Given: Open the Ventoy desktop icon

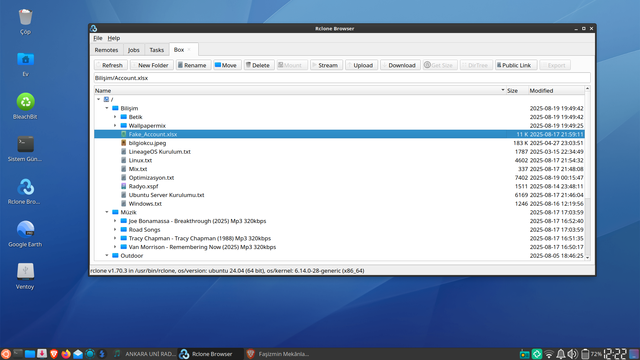Looking at the screenshot, I should [x=25, y=276].
